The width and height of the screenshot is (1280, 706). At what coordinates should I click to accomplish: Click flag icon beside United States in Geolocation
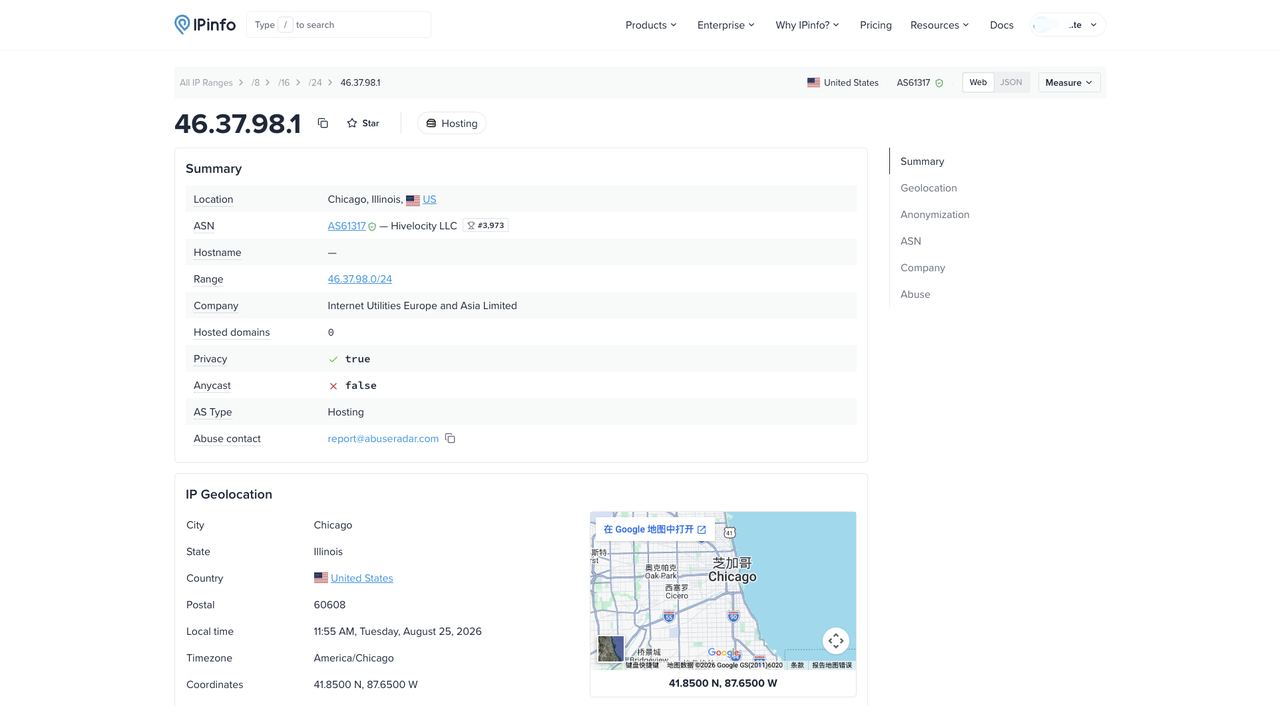point(321,578)
